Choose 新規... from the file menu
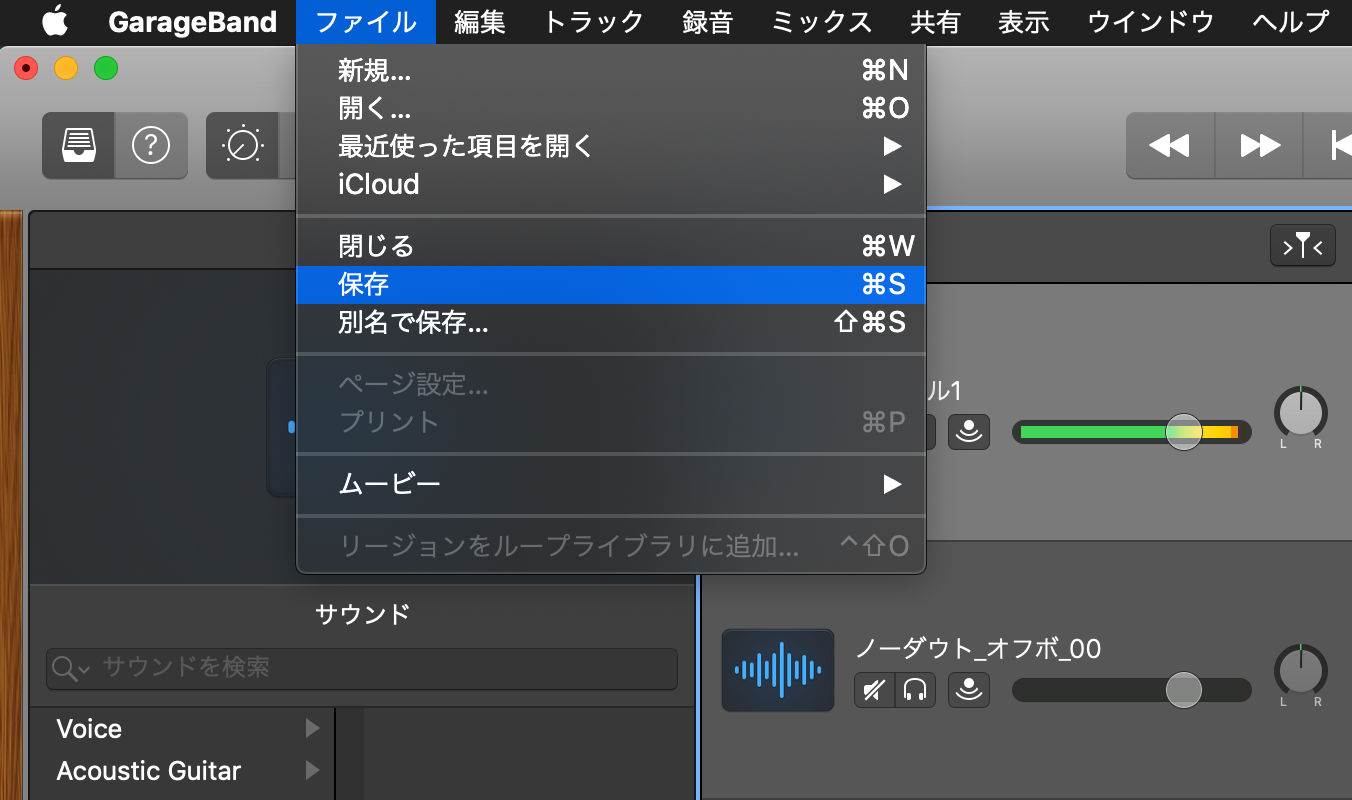 click(611, 70)
